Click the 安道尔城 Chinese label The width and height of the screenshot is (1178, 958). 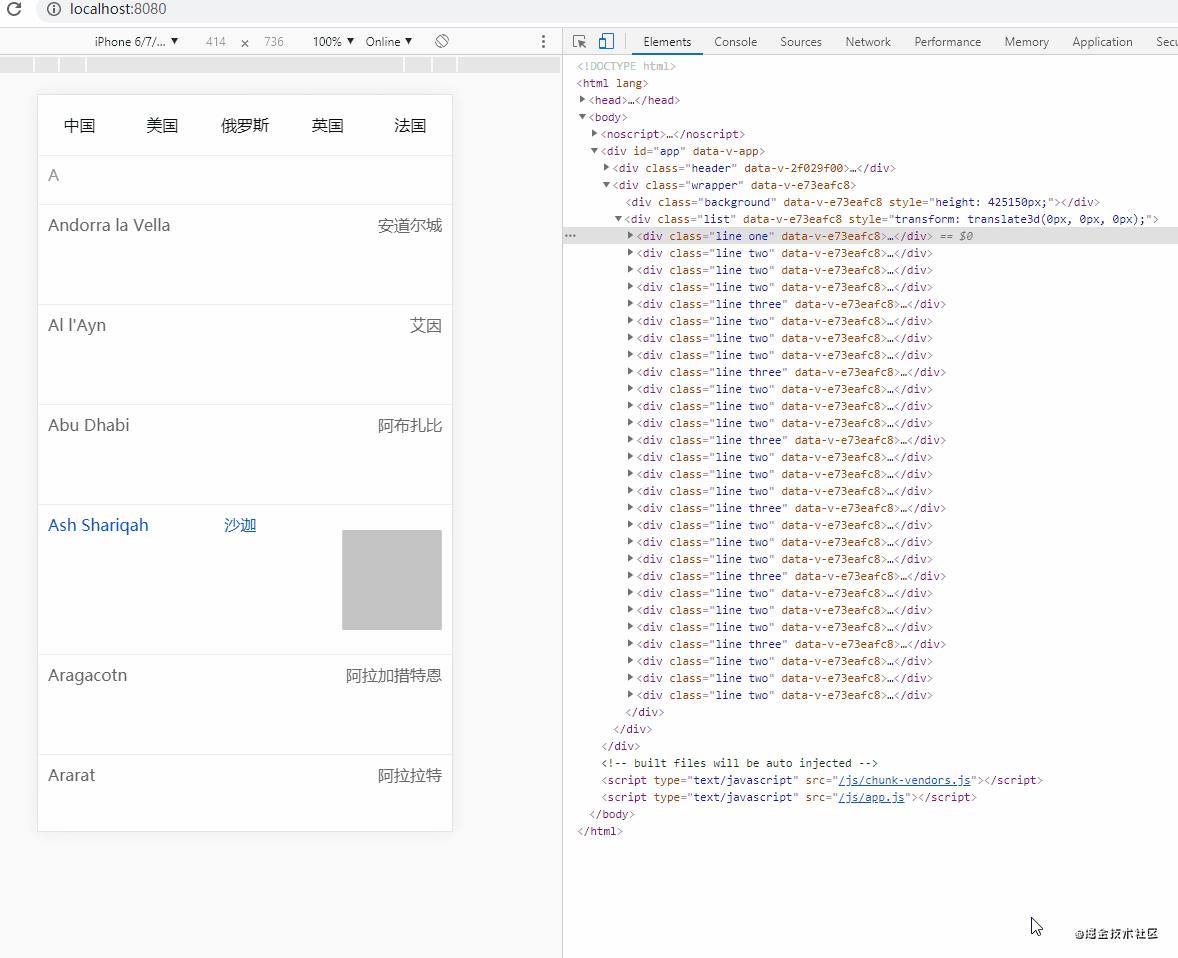pos(409,226)
